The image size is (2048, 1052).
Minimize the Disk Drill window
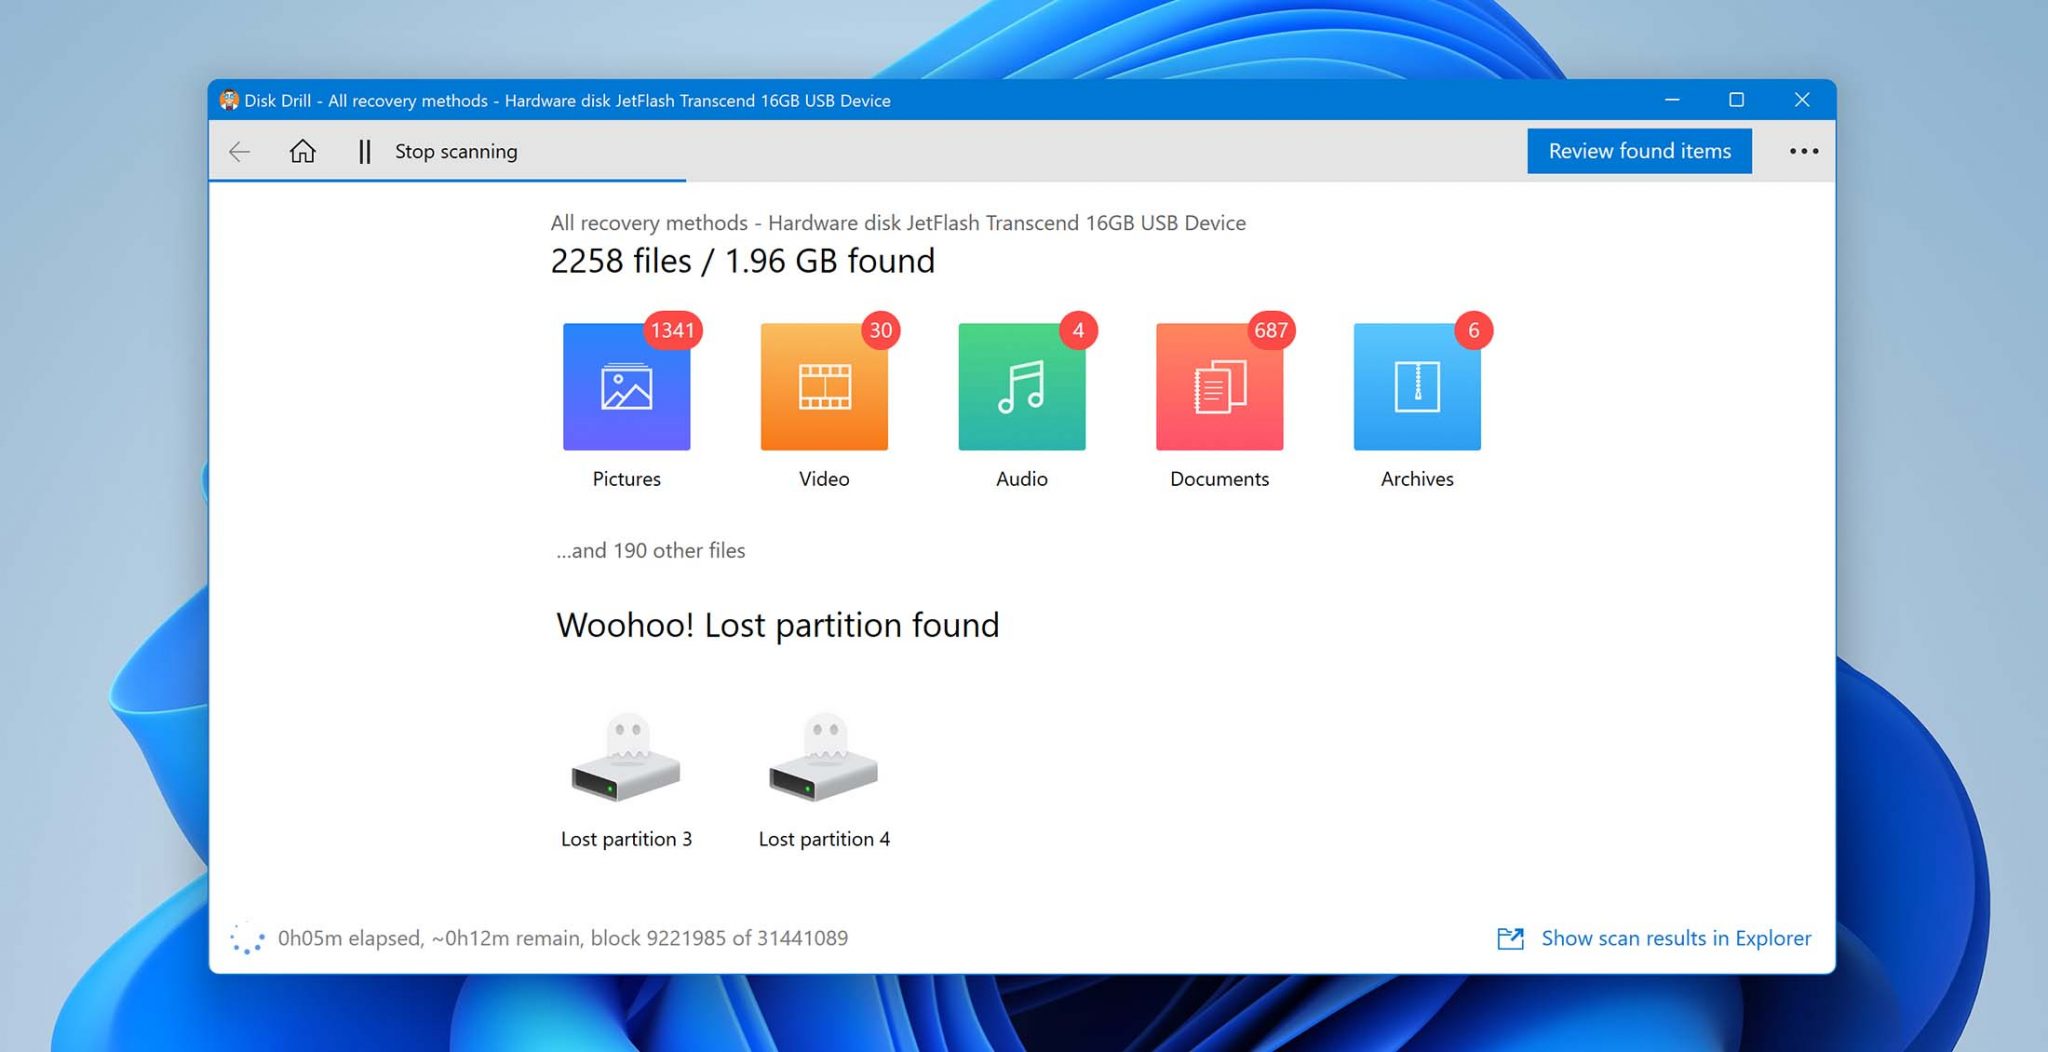coord(1672,100)
